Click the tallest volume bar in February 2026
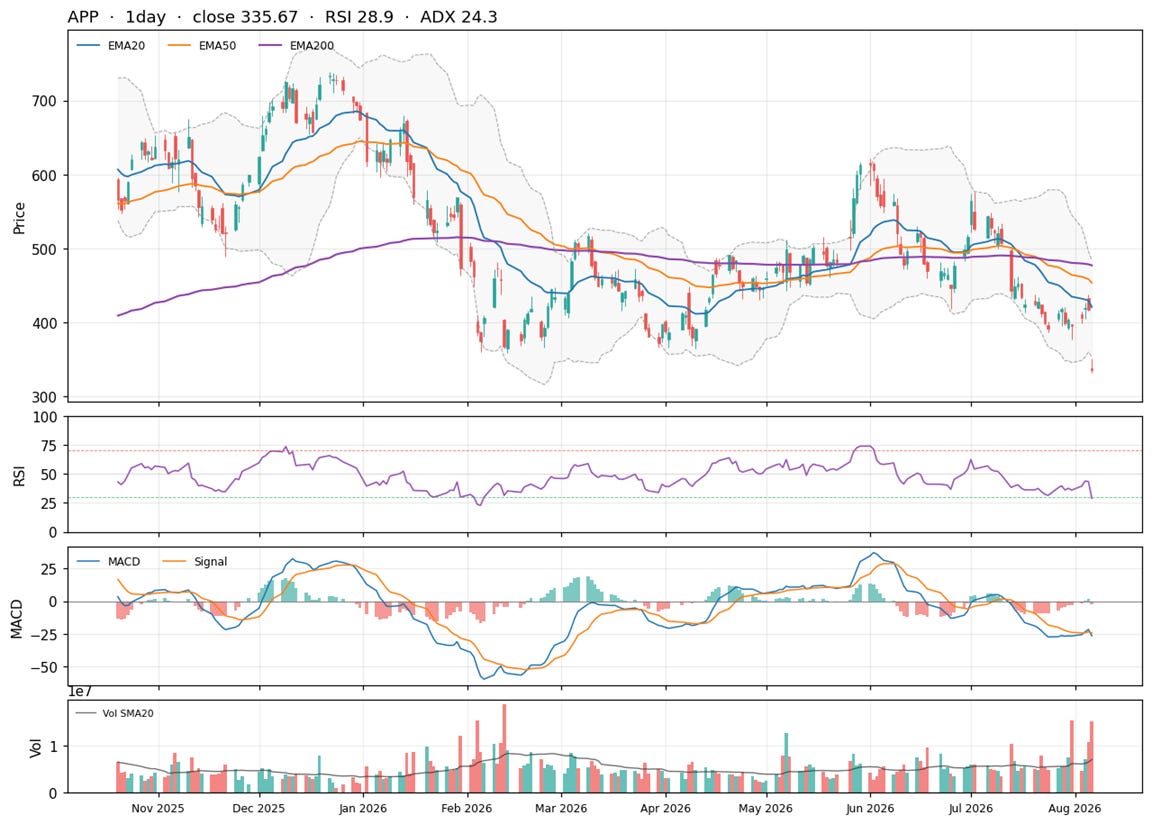This screenshot has height=824, width=1152. 504,748
